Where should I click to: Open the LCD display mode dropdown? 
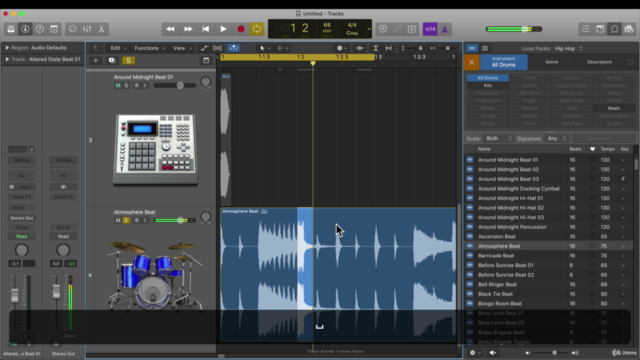pyautogui.click(x=369, y=29)
